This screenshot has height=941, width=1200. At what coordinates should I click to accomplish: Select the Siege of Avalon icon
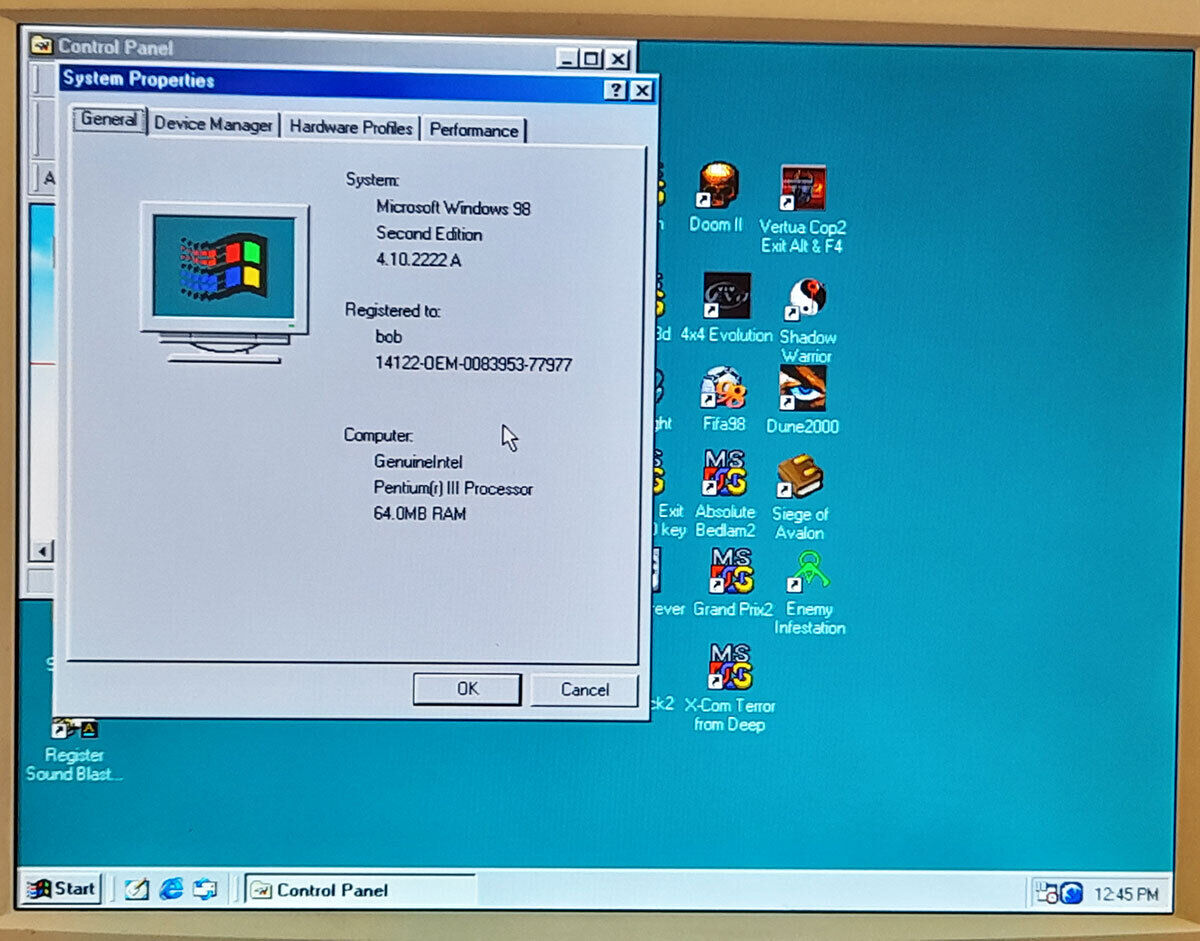800,496
